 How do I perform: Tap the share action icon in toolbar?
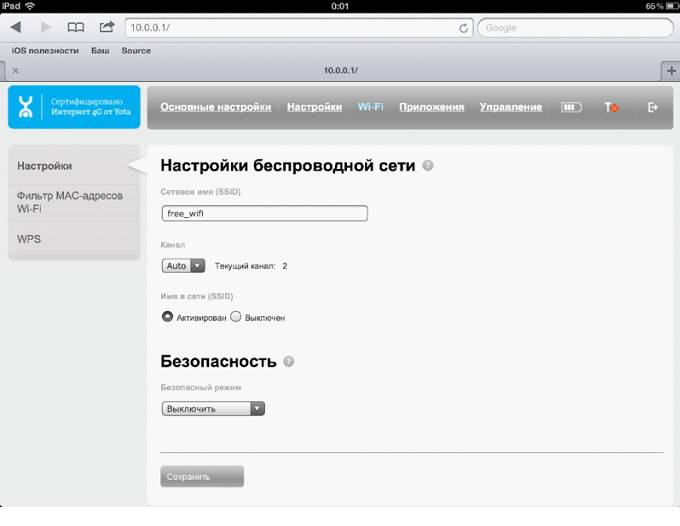pyautogui.click(x=106, y=28)
